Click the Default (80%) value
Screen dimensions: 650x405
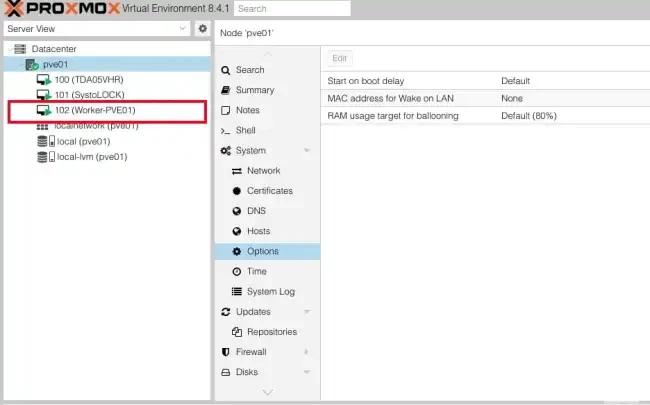point(529,116)
